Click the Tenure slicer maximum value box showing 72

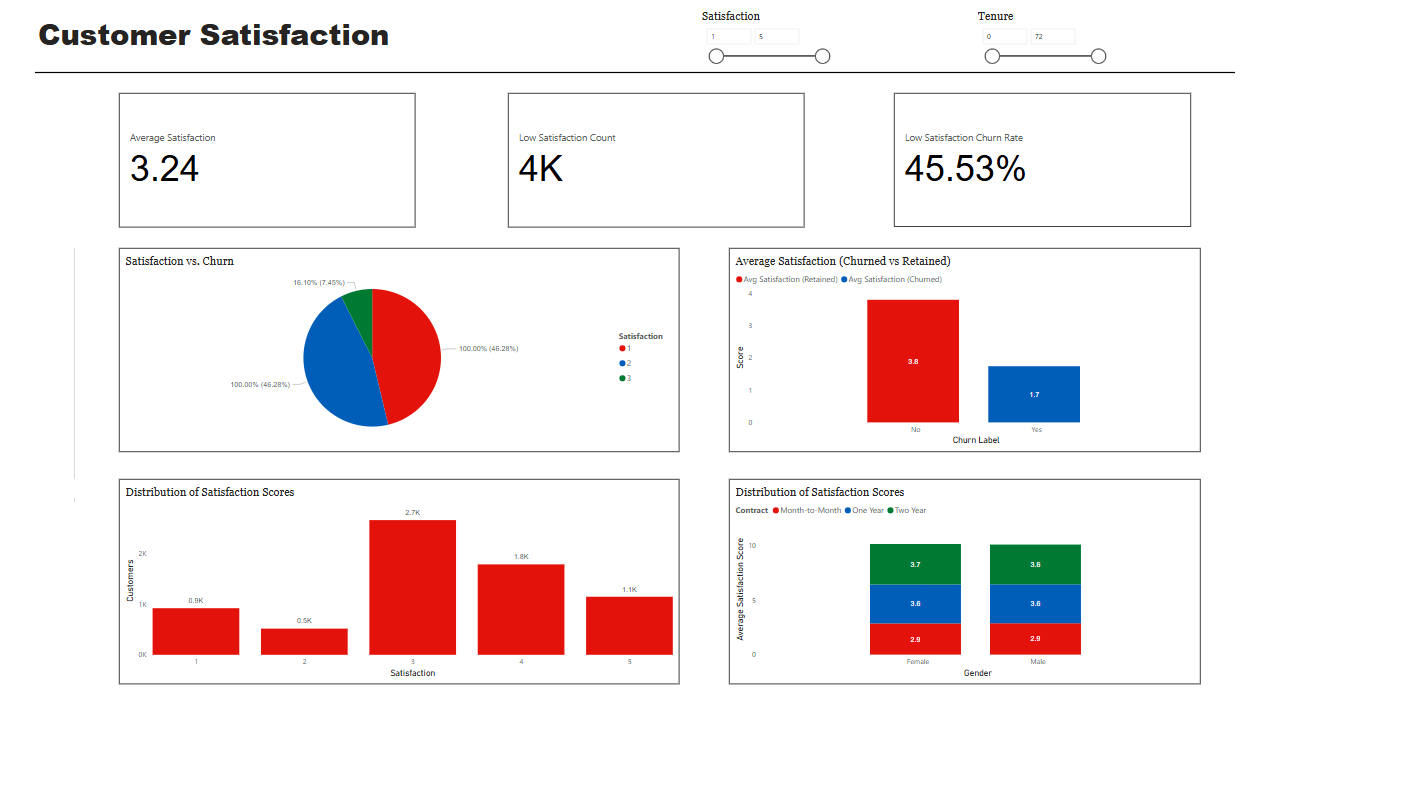pyautogui.click(x=1053, y=36)
